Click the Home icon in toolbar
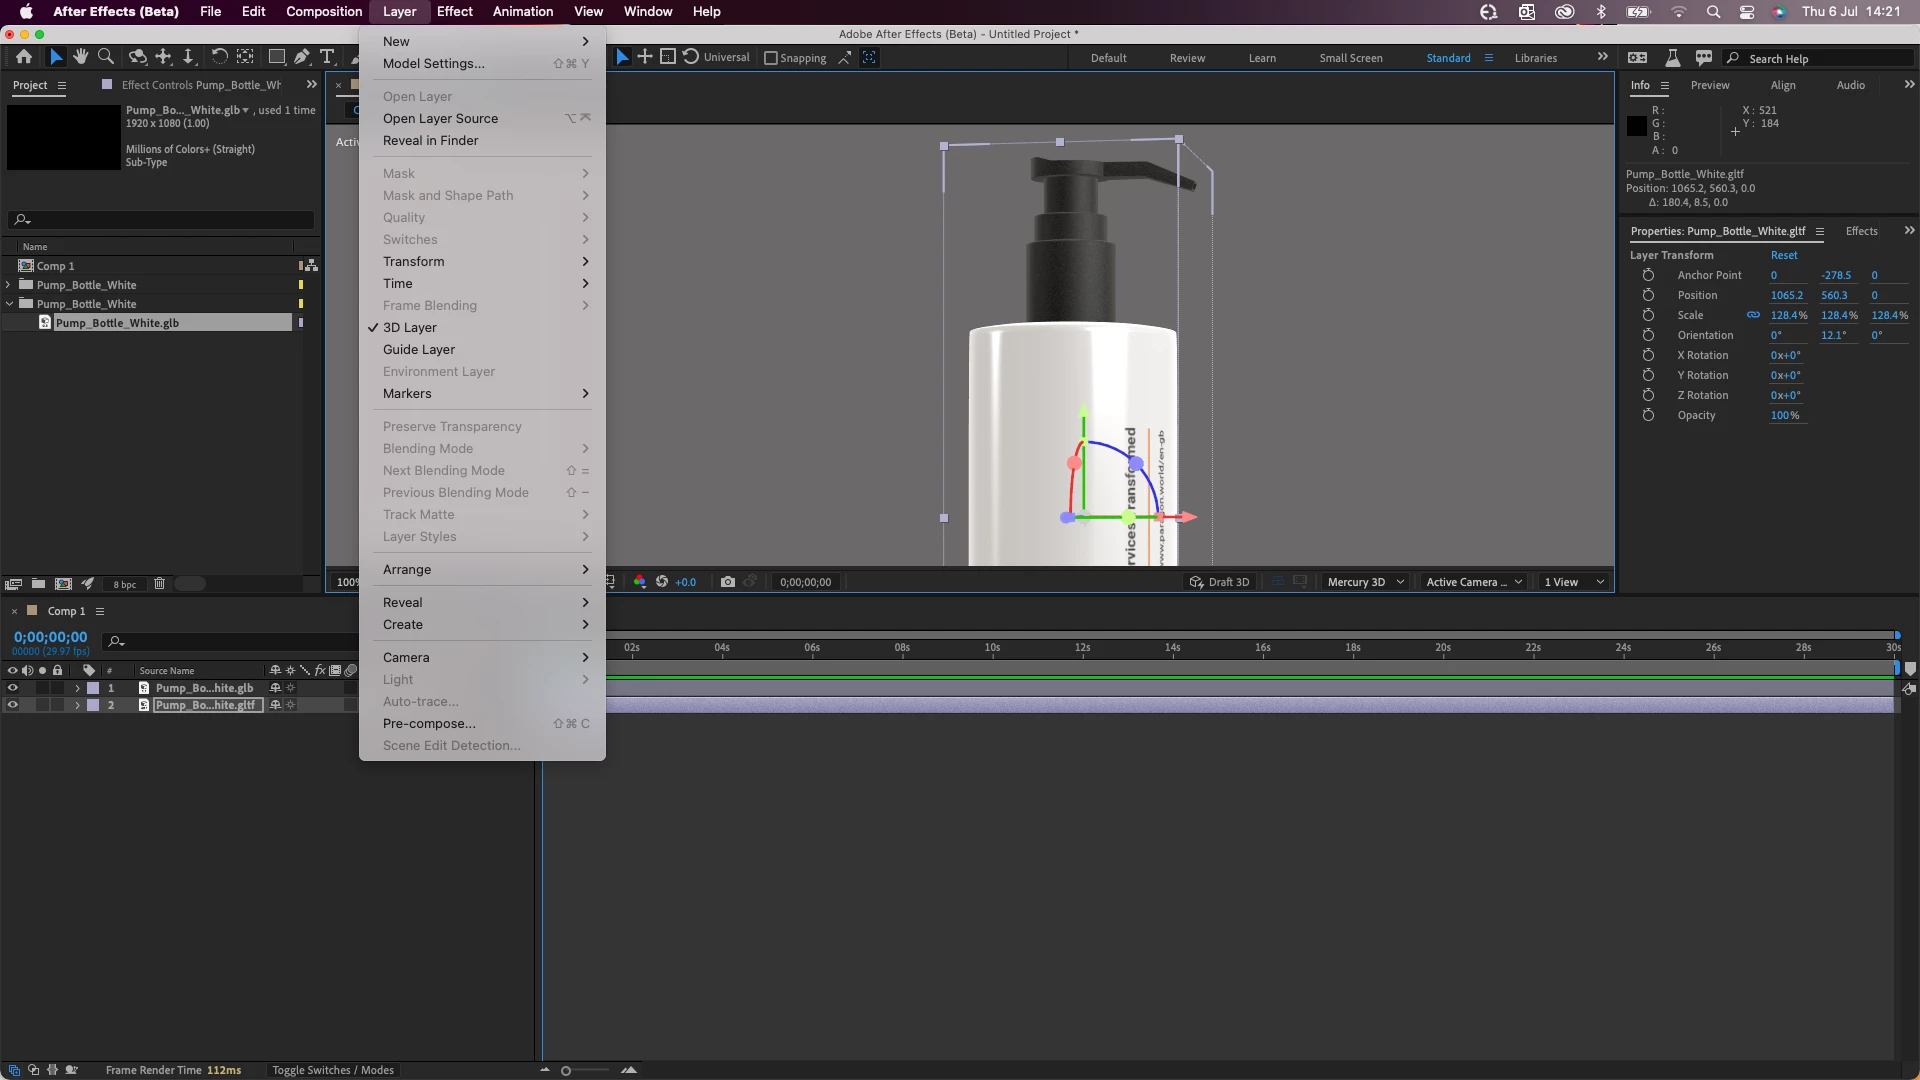 pos(24,57)
